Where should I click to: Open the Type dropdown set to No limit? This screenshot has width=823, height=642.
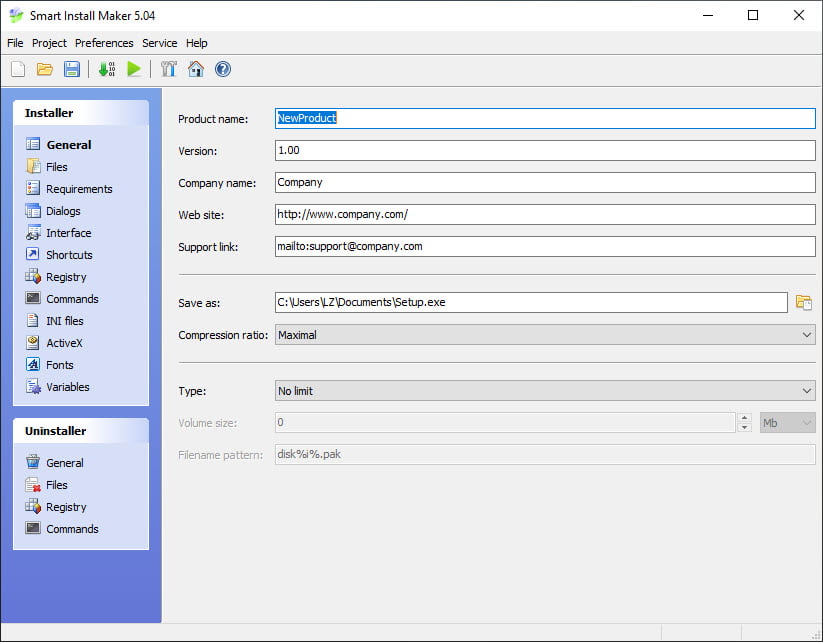coord(545,391)
